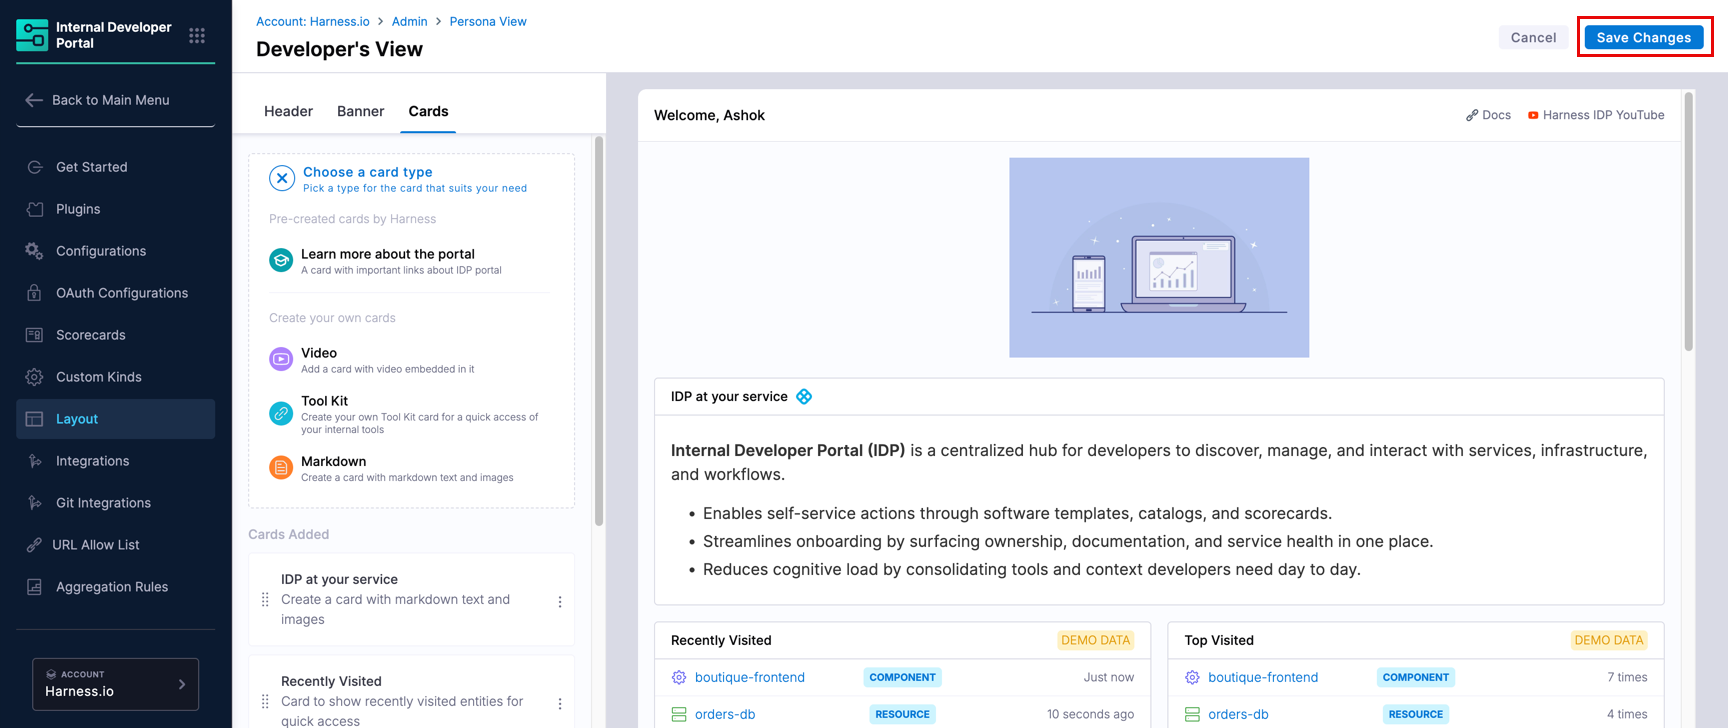
Task: Select the Cards tab
Action: pos(428,111)
